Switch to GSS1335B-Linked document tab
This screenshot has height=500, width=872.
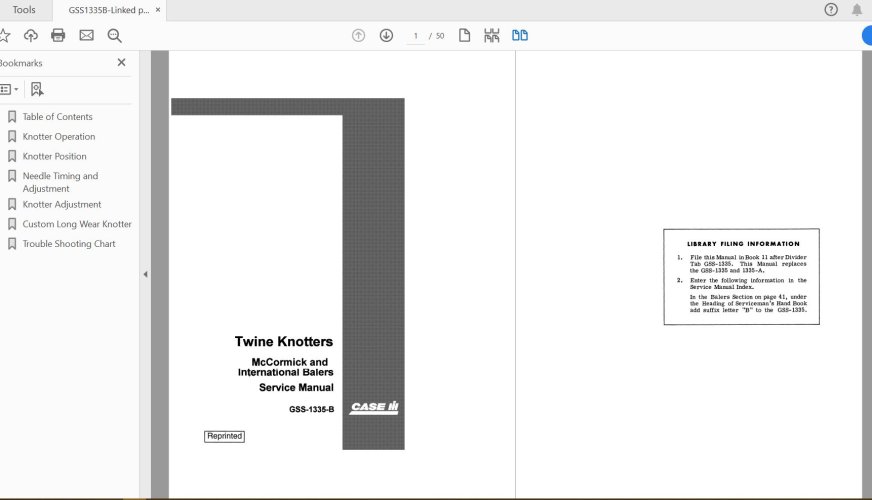108,10
